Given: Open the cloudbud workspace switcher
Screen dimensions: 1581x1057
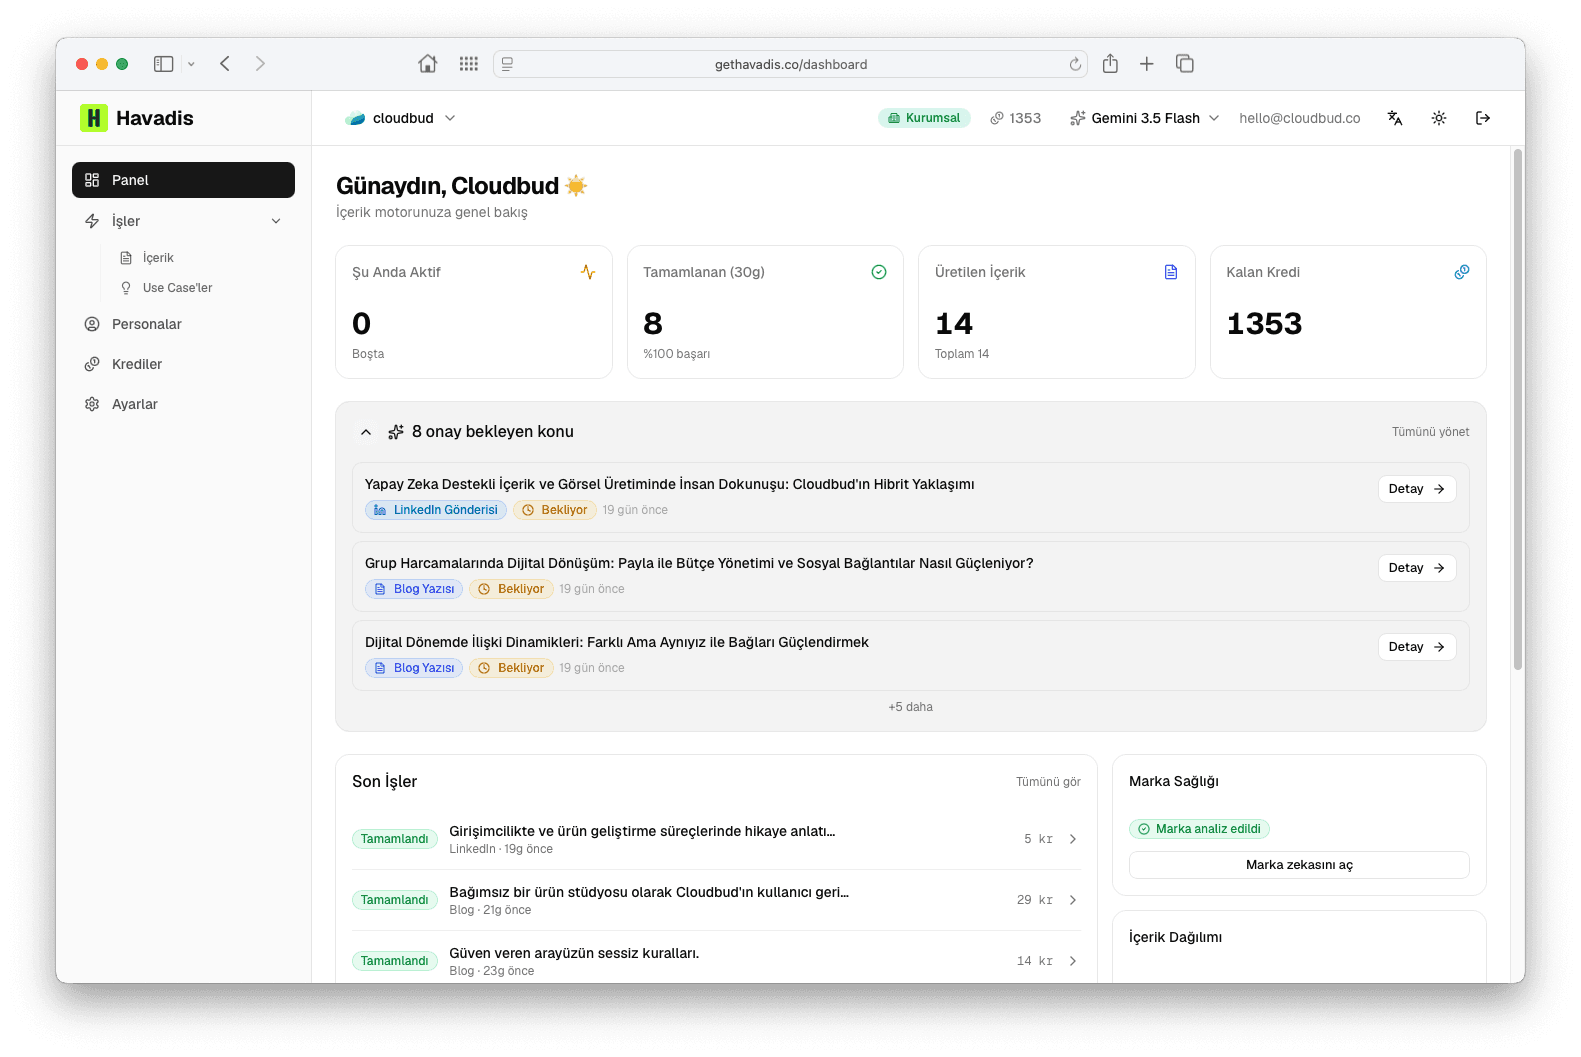Looking at the screenshot, I should [401, 118].
